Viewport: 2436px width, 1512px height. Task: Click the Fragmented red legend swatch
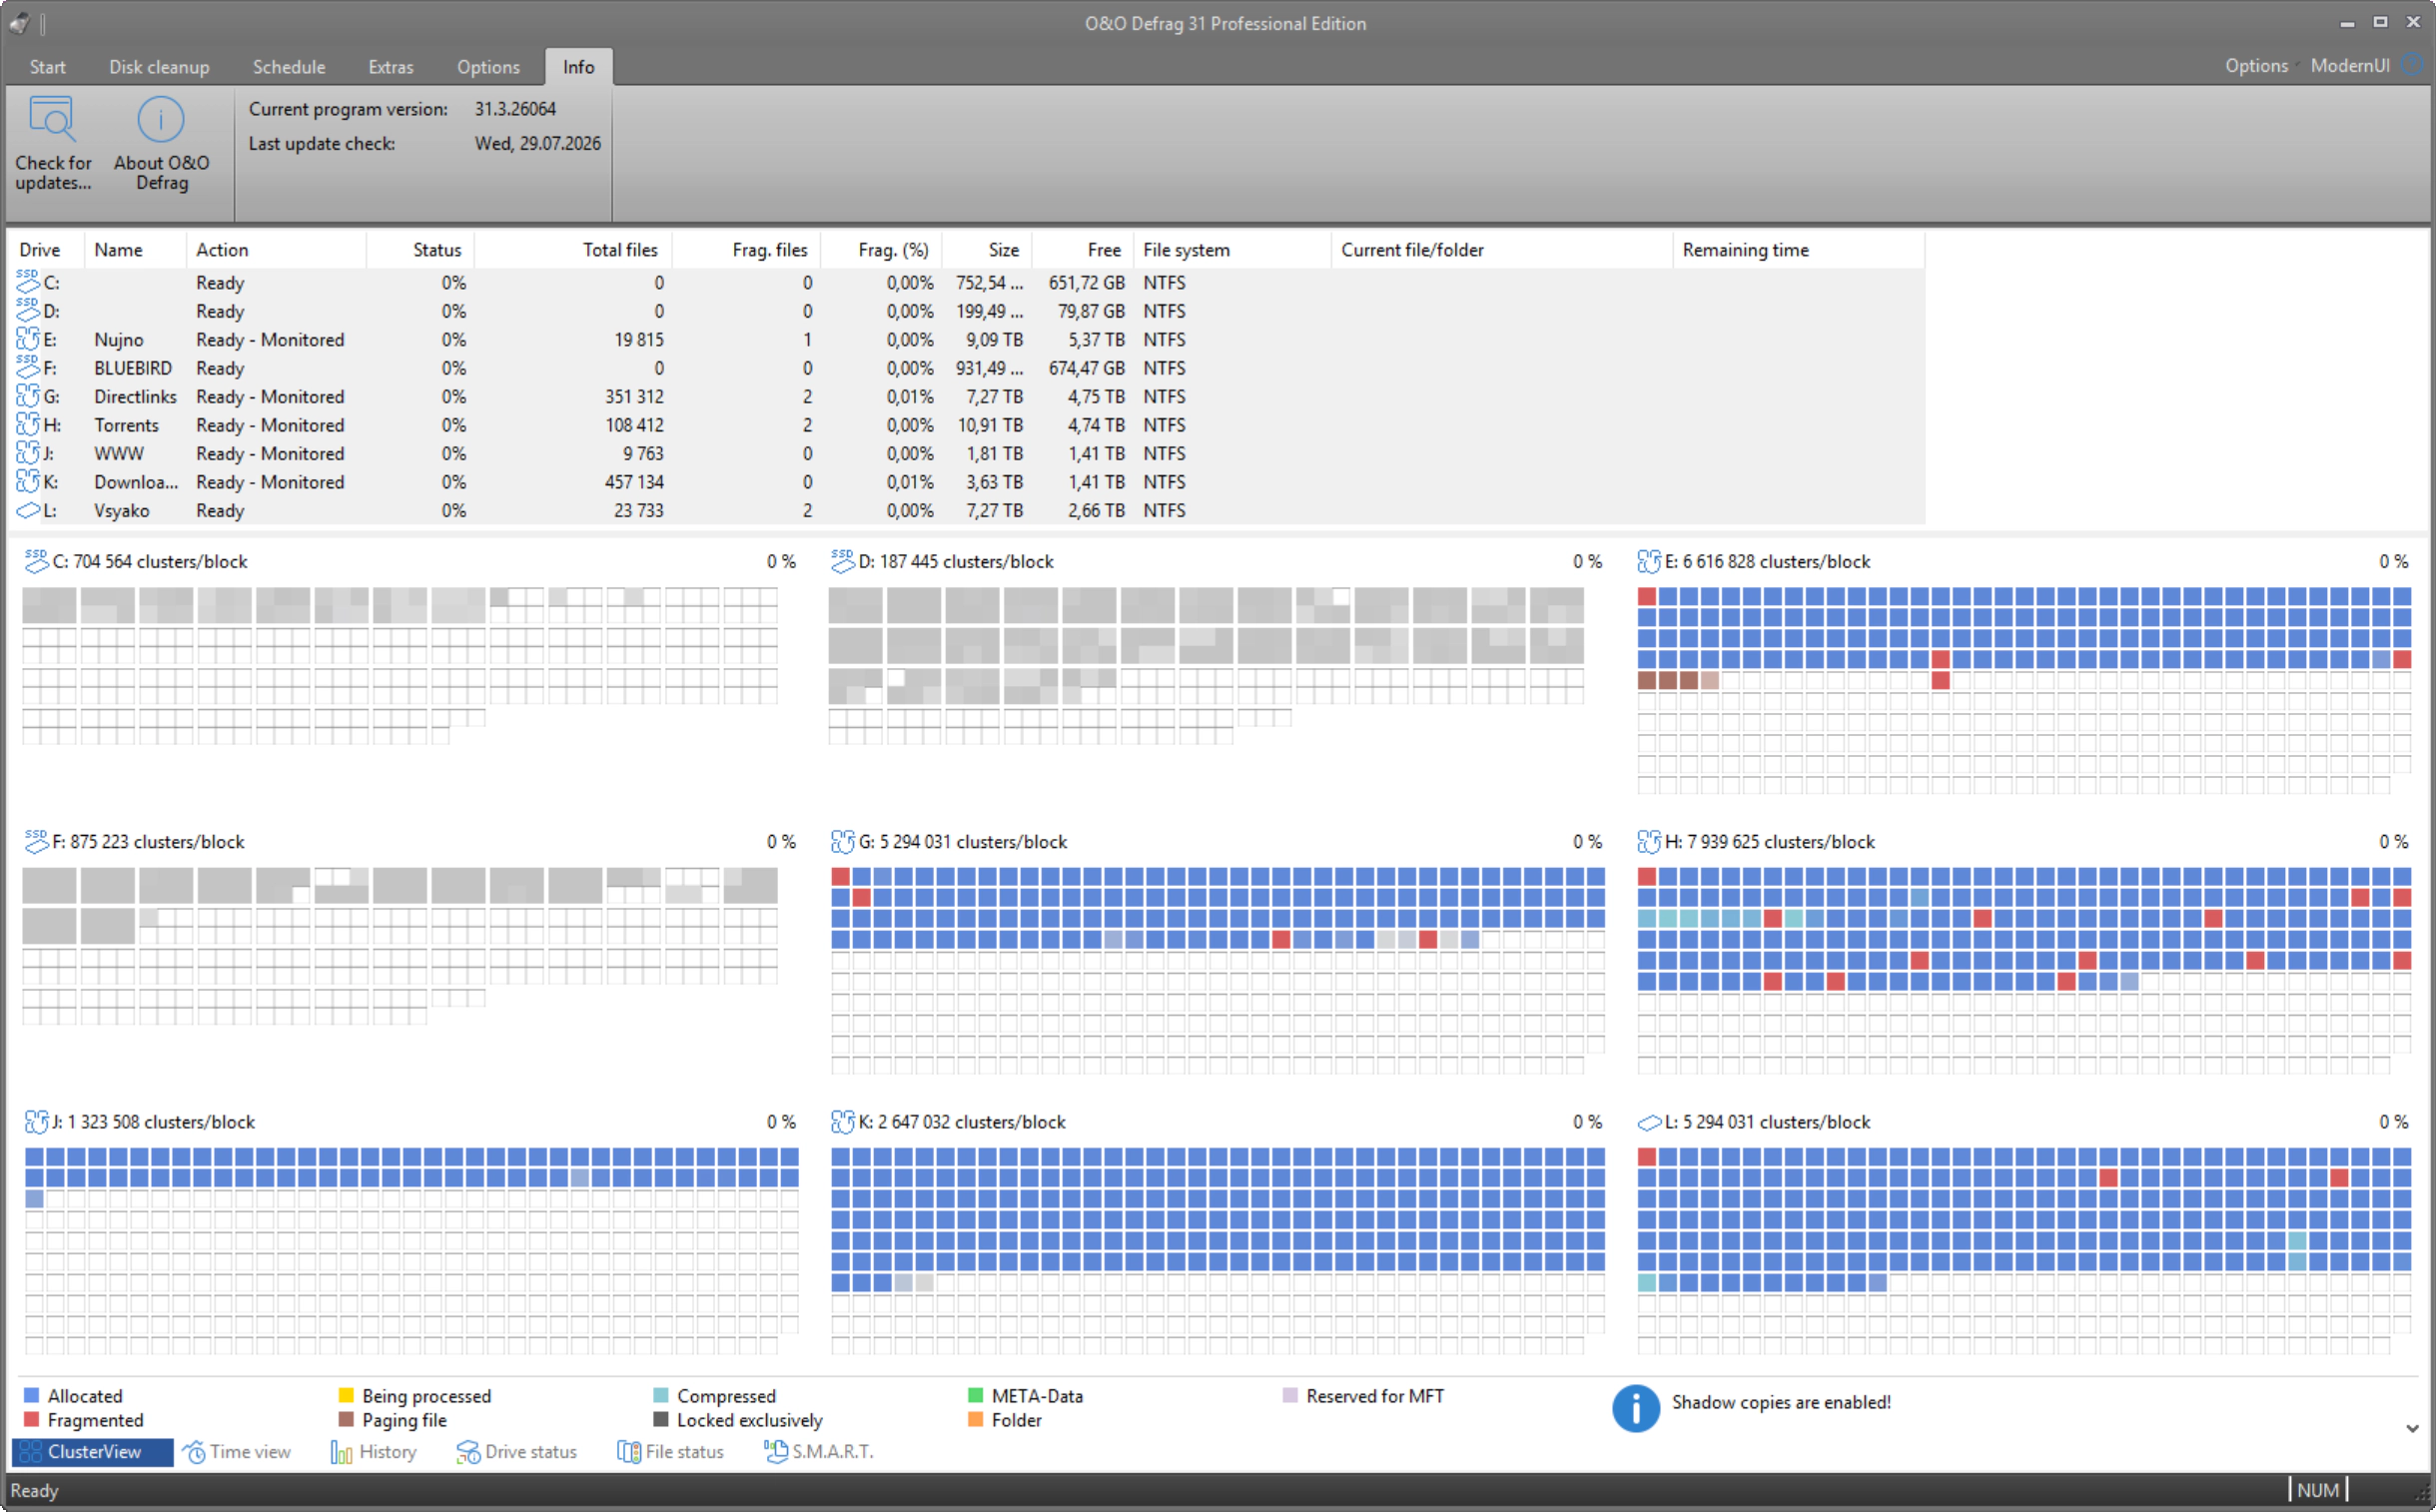pyautogui.click(x=31, y=1419)
